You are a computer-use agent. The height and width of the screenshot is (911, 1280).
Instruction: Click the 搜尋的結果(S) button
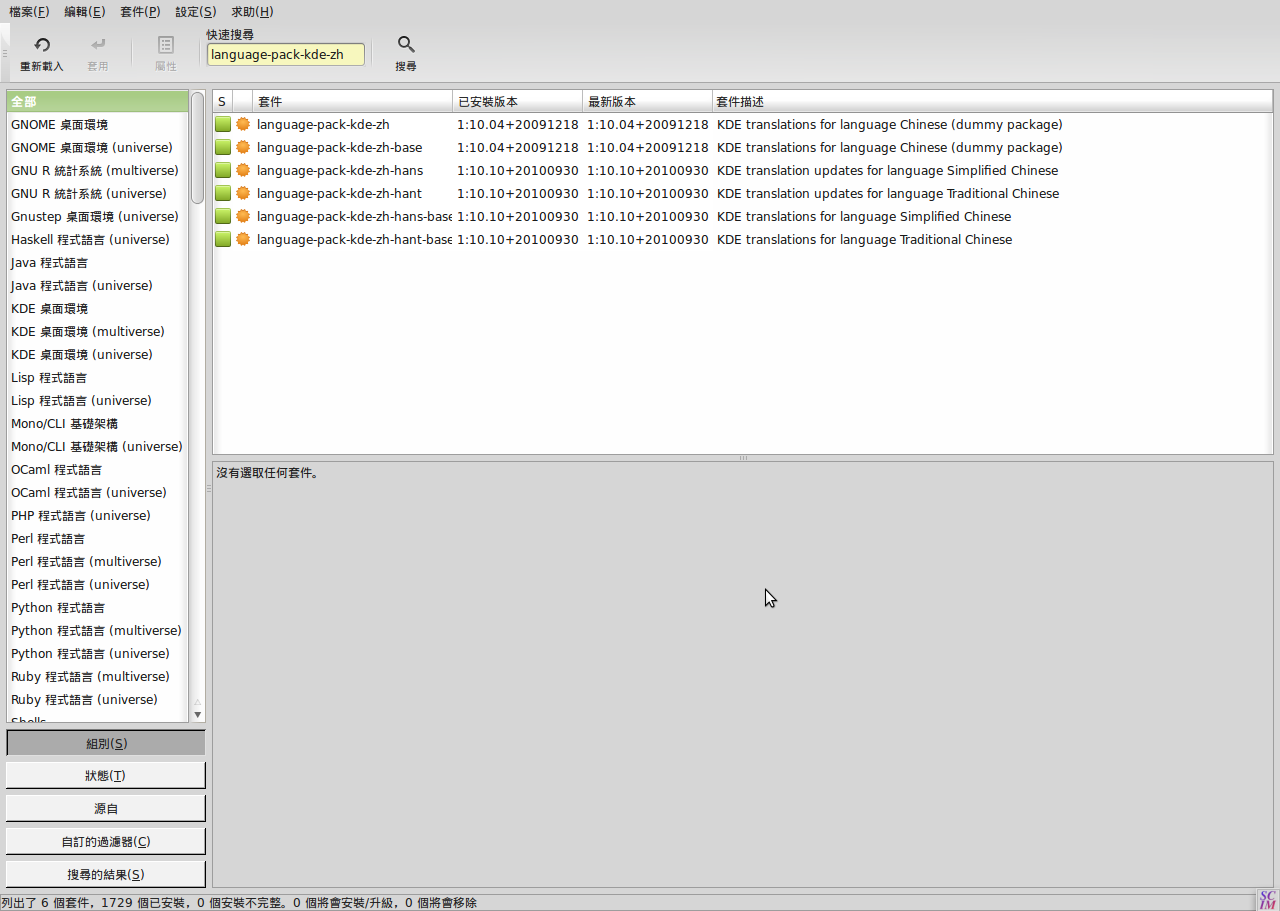click(x=106, y=874)
